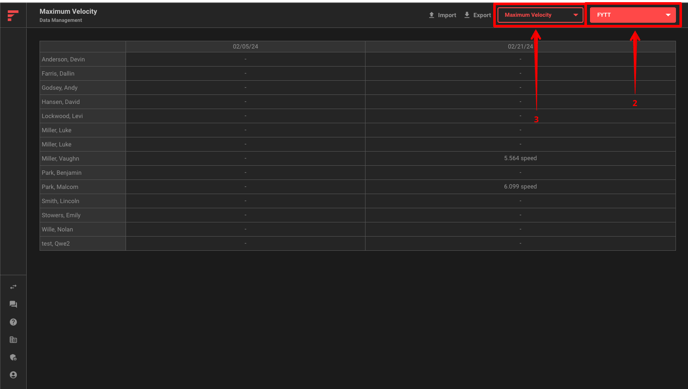This screenshot has height=389, width=688.
Task: Click Miller, Vaughn's 5.564 speed cell
Action: [x=520, y=158]
